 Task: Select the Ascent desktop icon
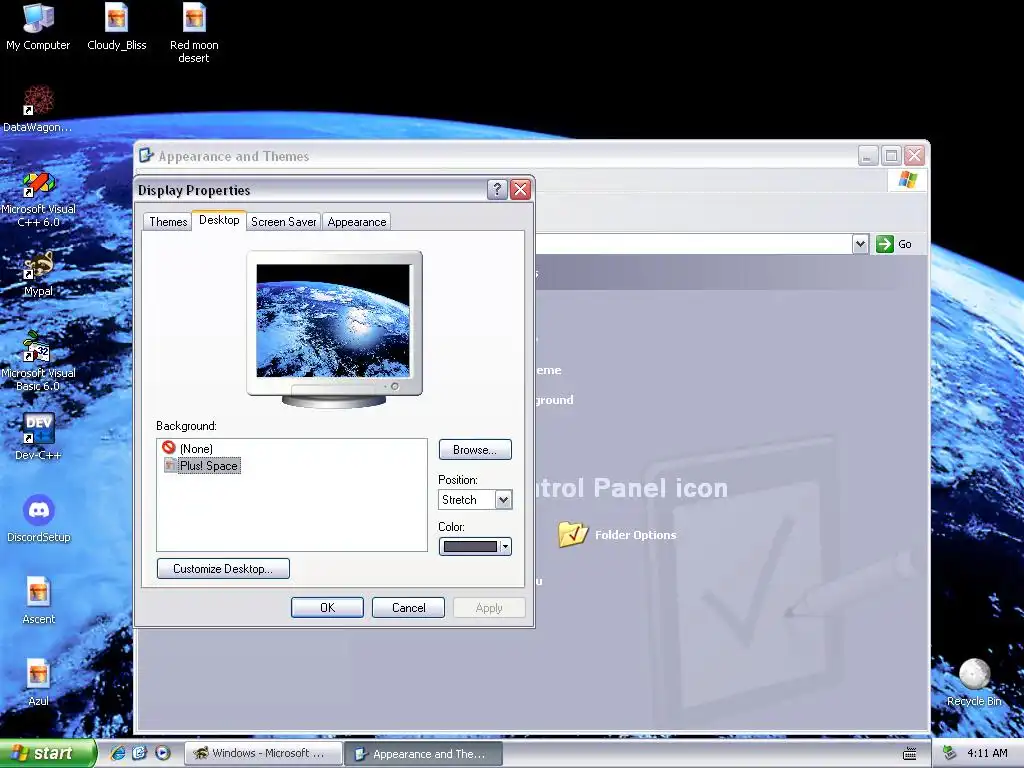point(39,601)
